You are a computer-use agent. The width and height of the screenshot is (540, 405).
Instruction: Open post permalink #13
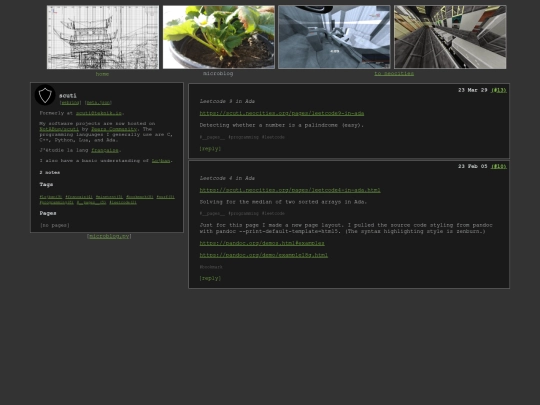coord(499,90)
